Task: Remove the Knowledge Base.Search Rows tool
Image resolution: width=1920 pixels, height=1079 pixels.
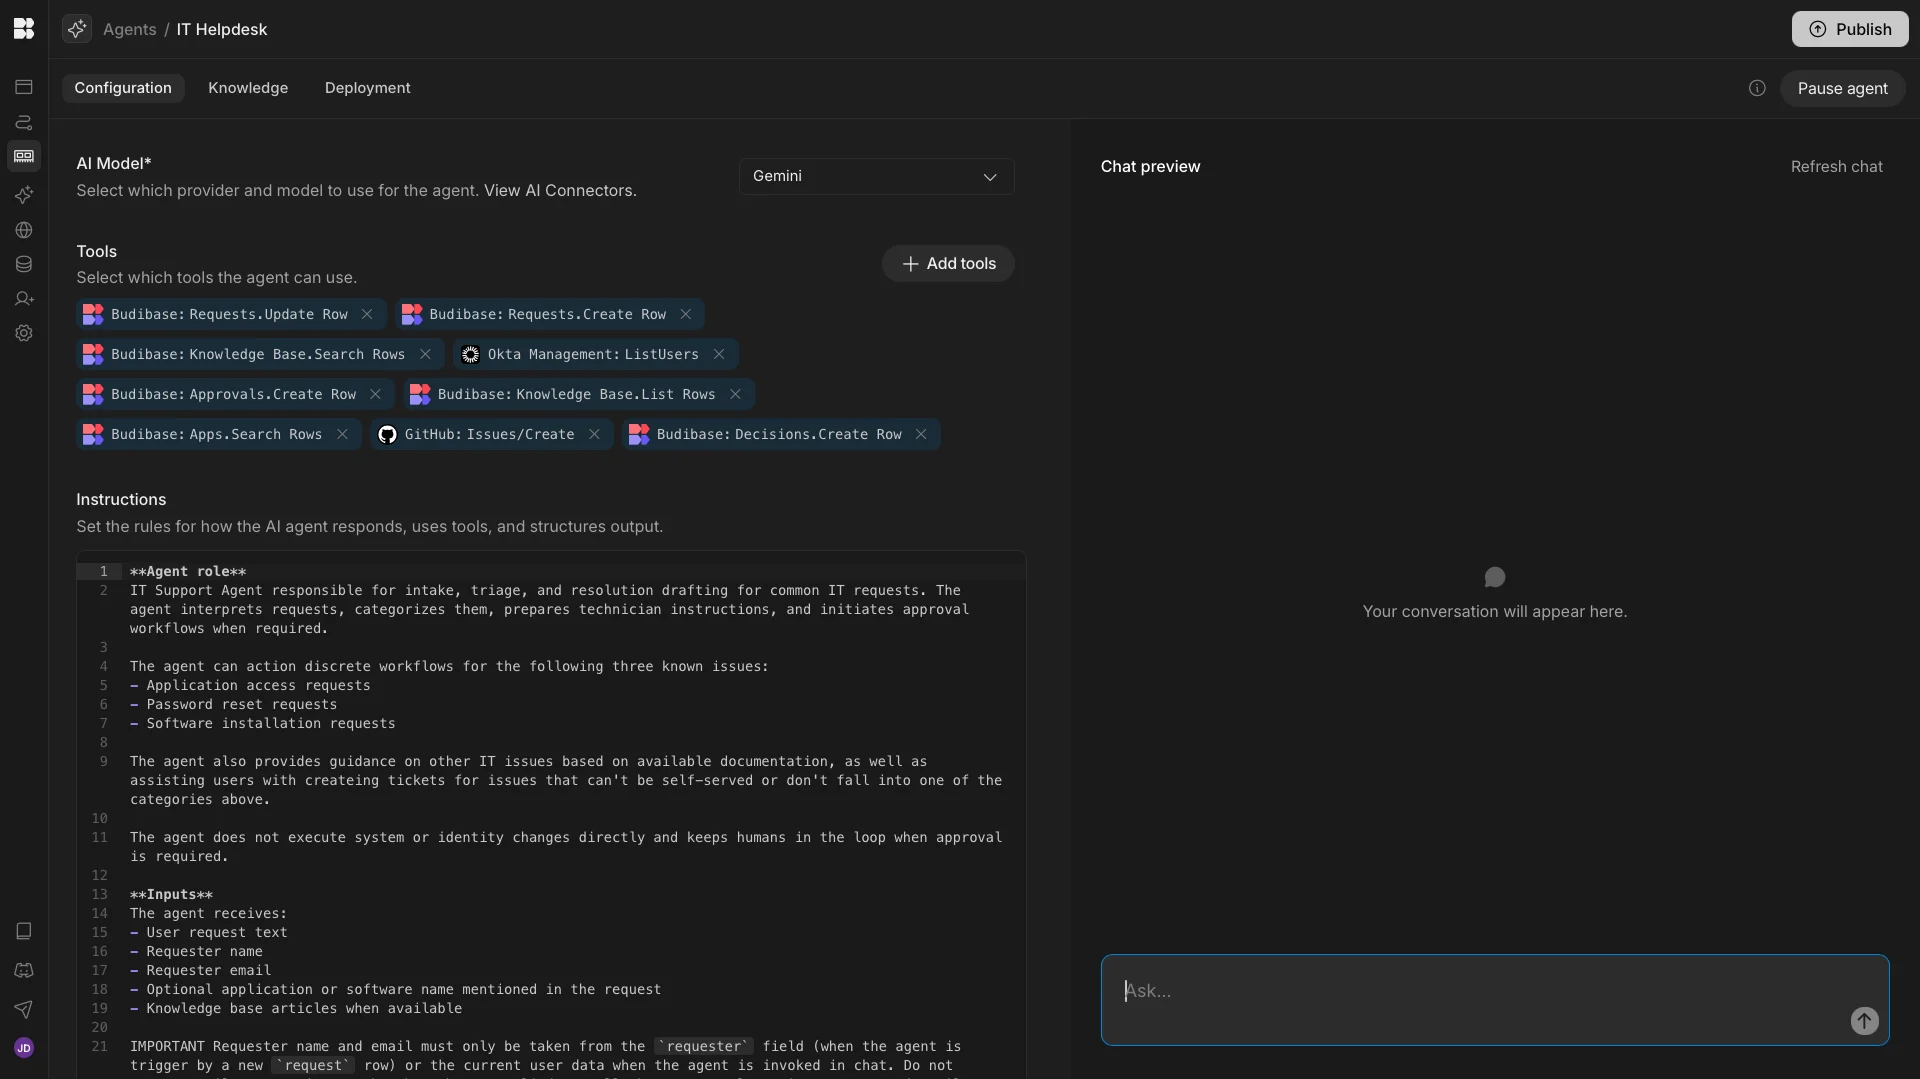Action: click(425, 354)
